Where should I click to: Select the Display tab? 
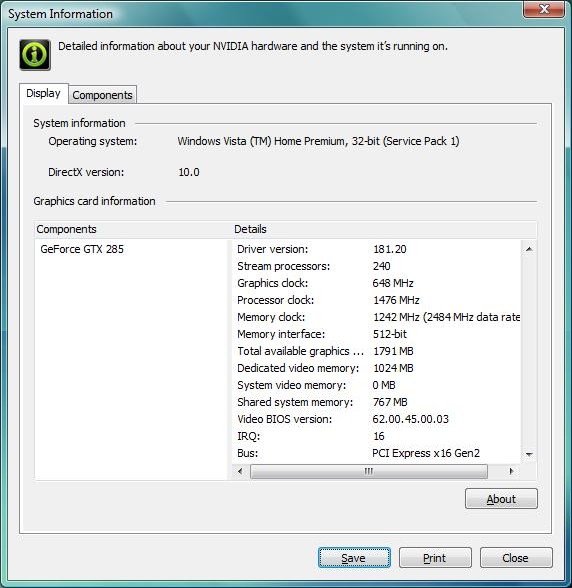[44, 93]
